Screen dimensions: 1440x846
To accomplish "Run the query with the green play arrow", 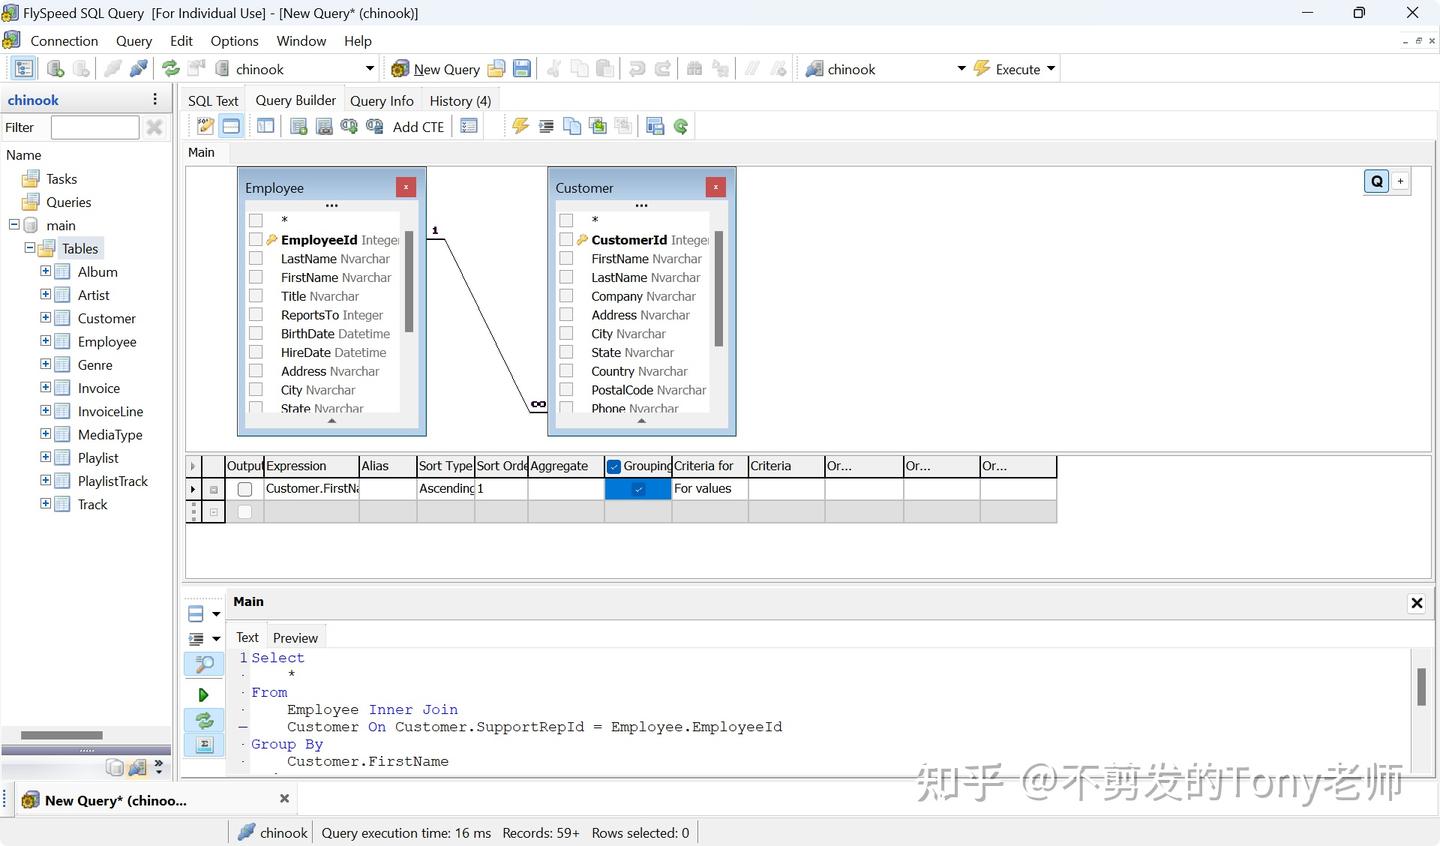I will point(203,693).
